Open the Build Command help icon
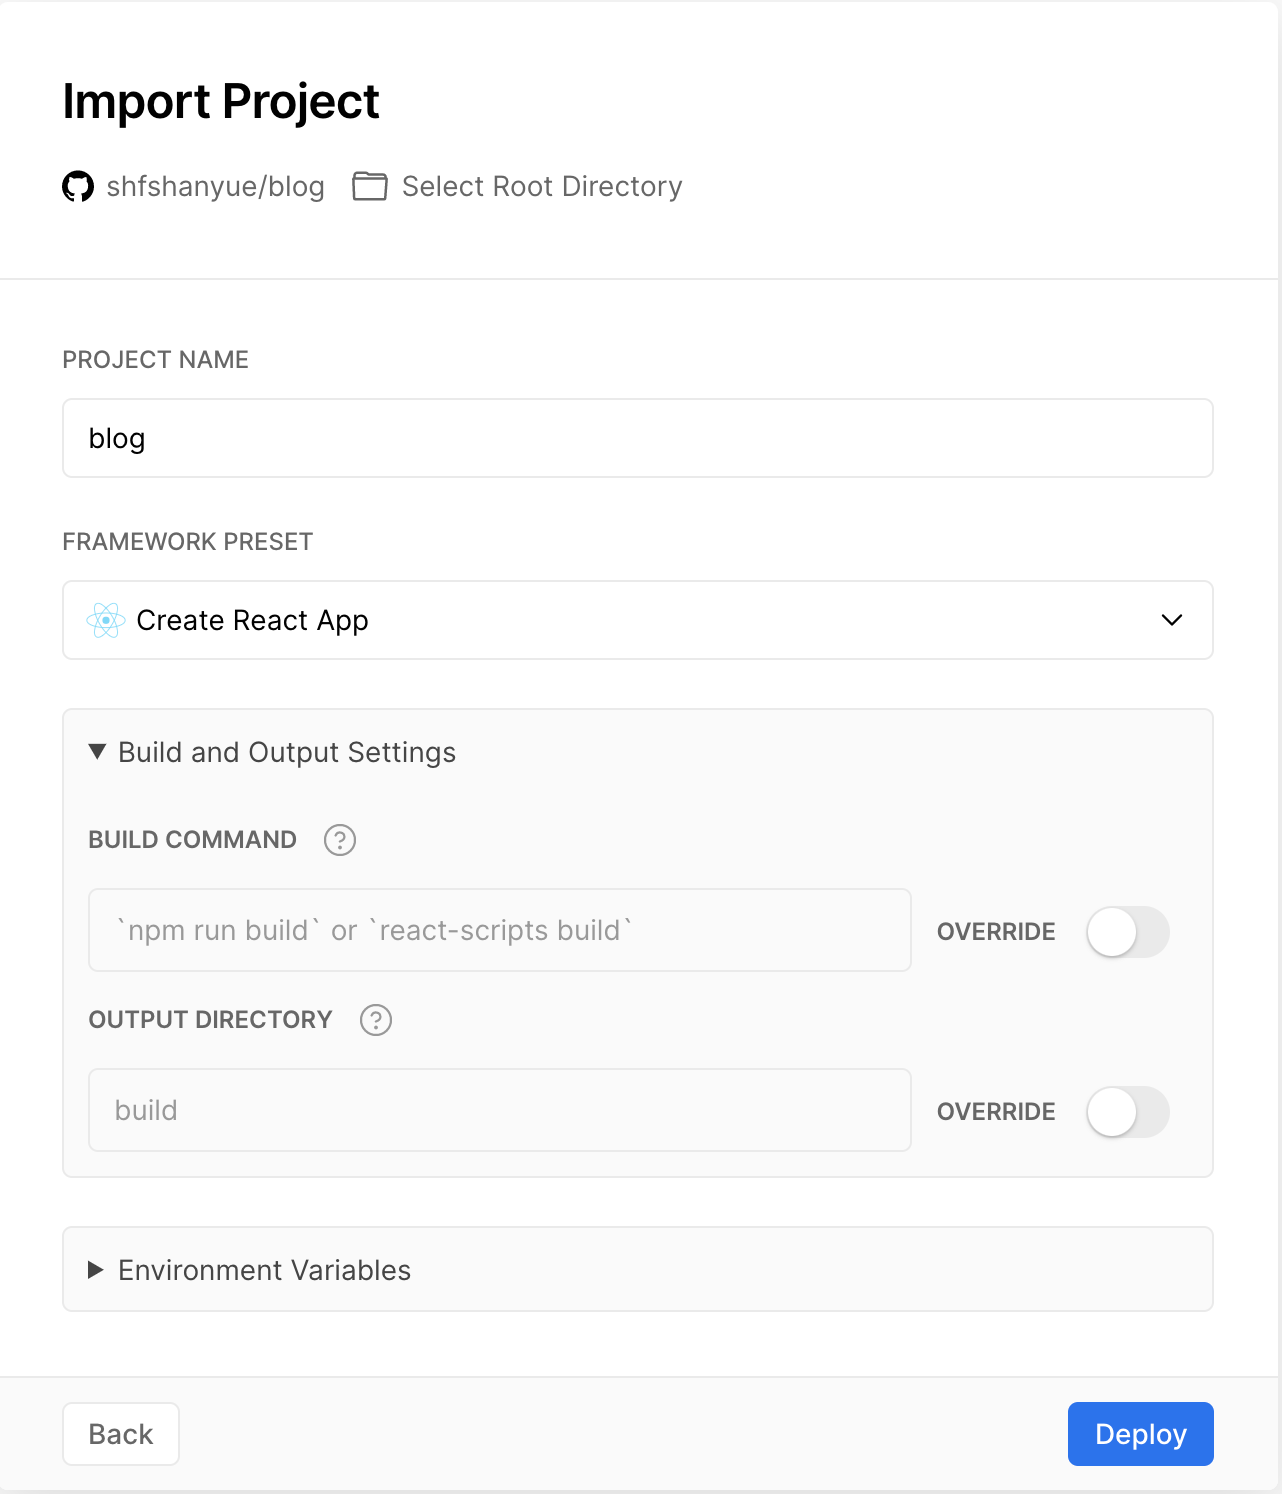 pos(340,840)
